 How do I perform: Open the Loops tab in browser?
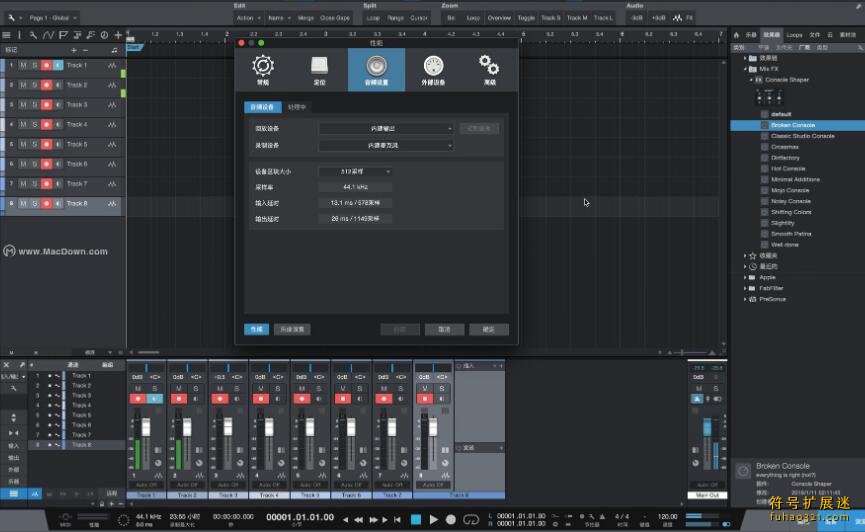click(x=794, y=35)
